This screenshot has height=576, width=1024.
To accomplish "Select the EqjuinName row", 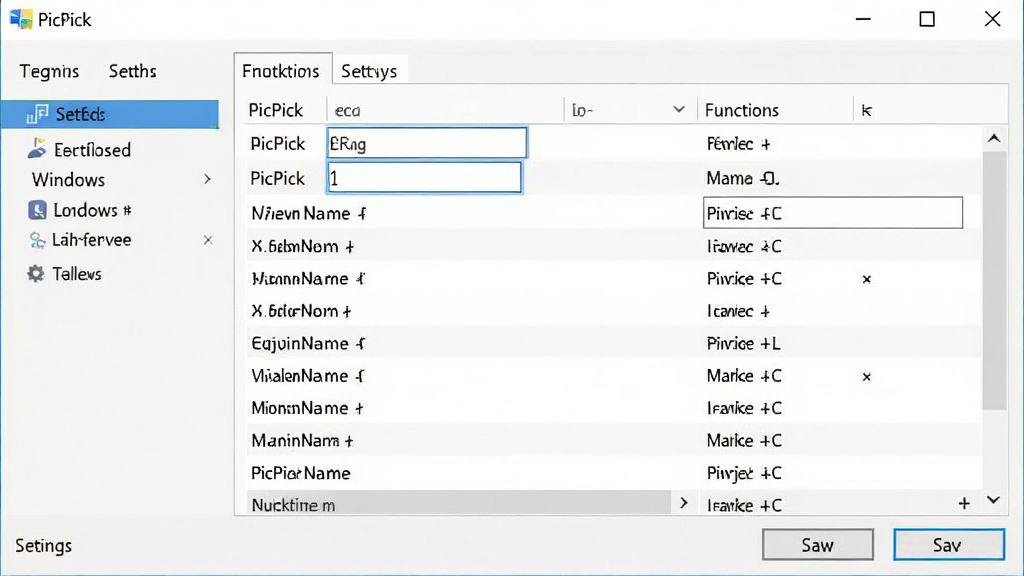I will 613,344.
